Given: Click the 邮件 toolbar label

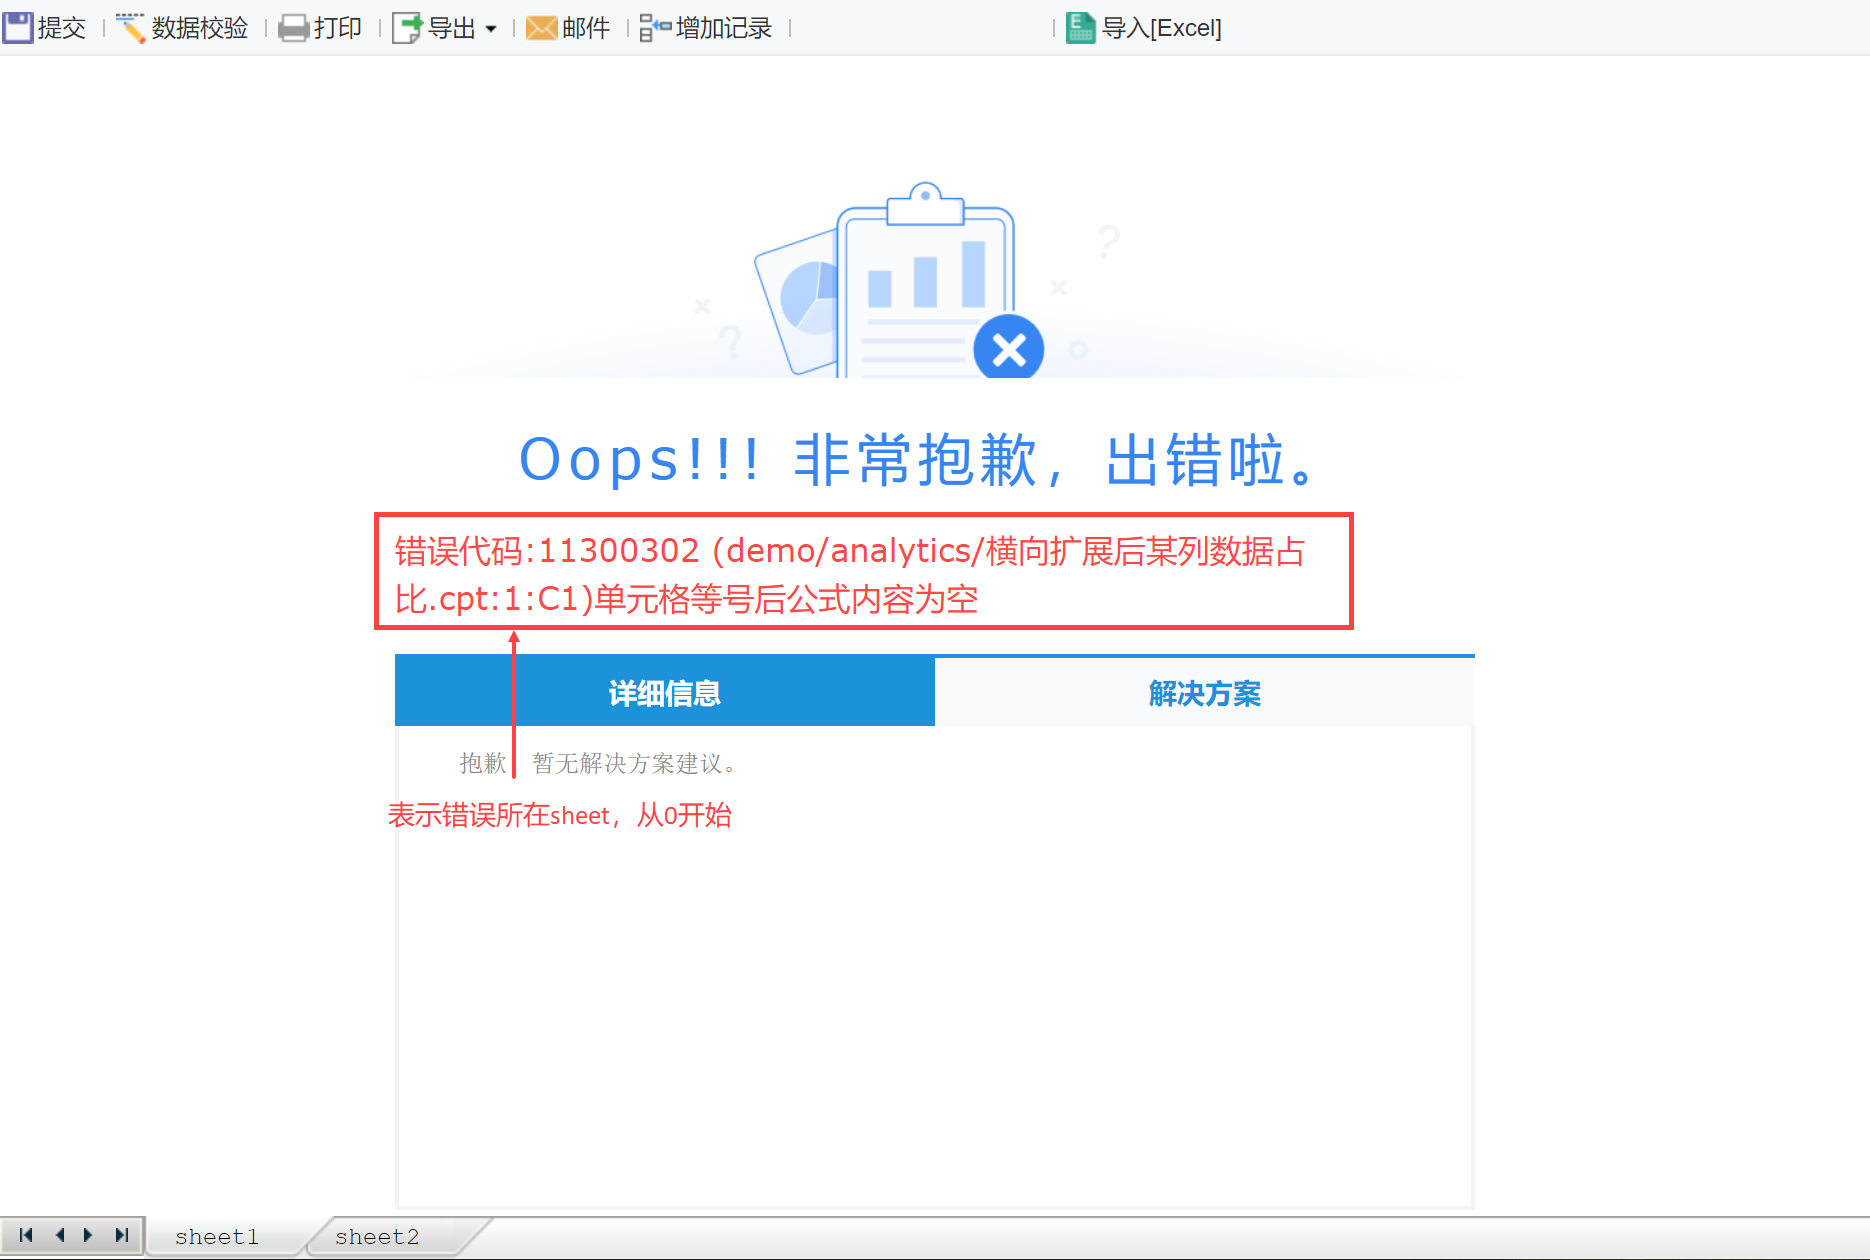Looking at the screenshot, I should point(586,28).
